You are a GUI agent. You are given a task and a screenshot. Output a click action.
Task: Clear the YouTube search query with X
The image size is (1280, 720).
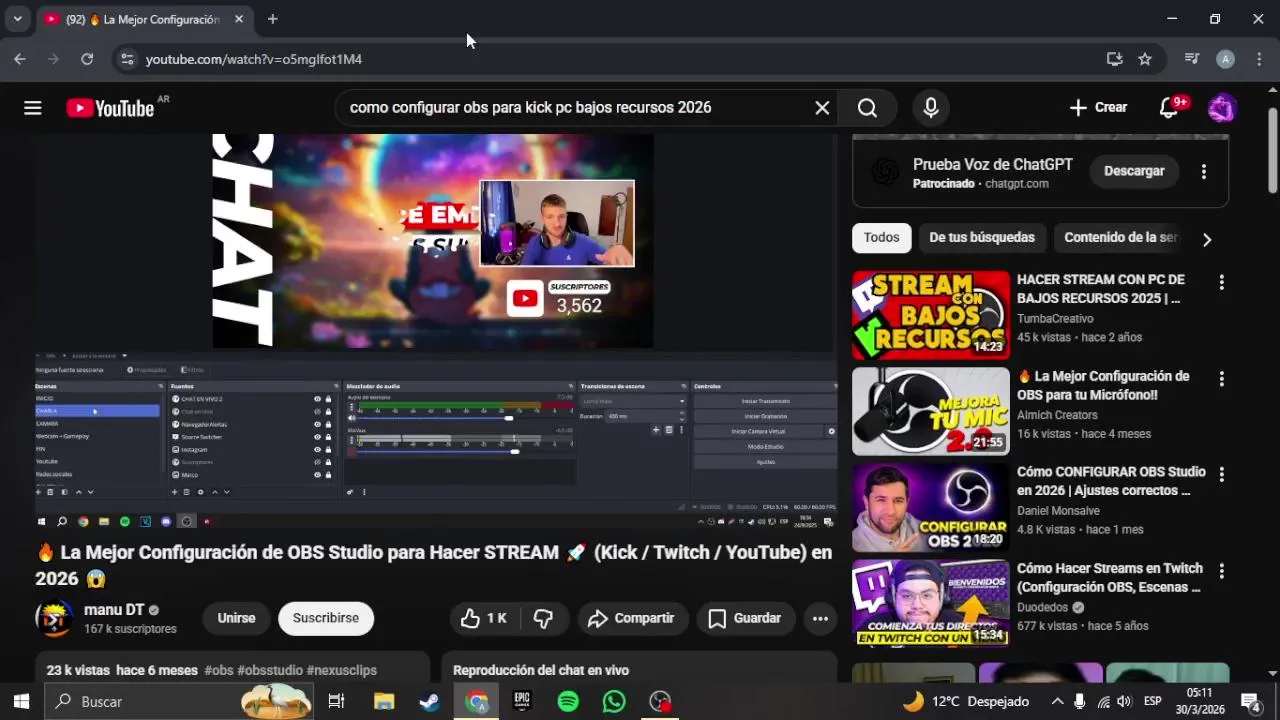coord(822,108)
